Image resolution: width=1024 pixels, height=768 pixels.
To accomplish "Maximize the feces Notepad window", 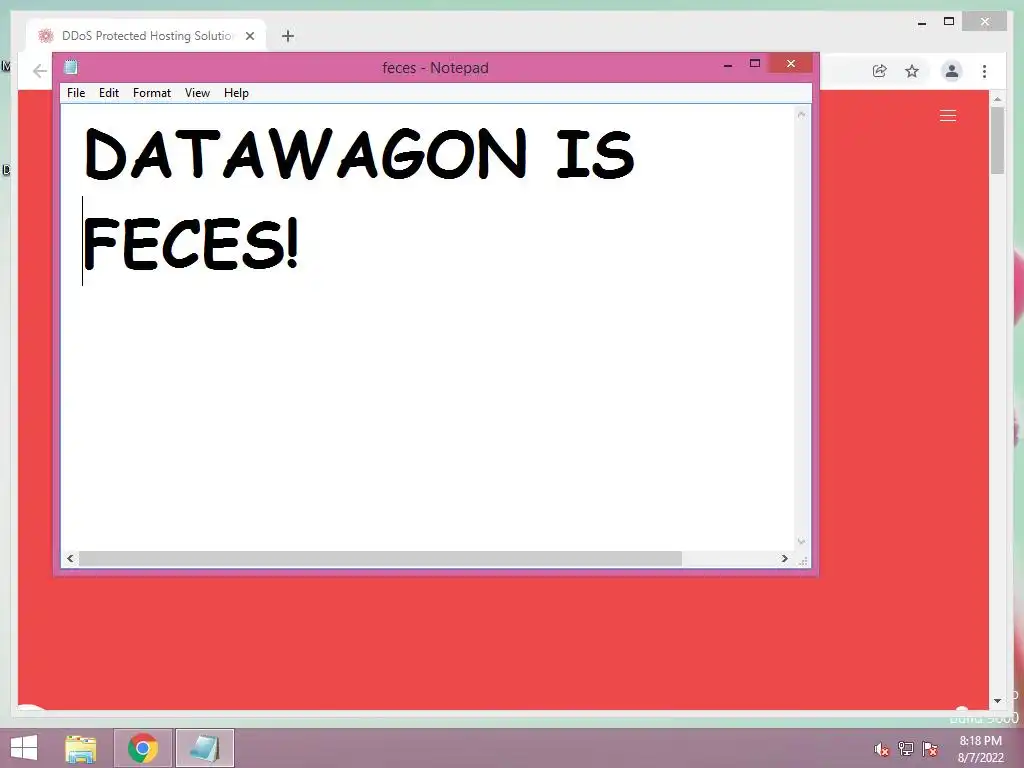I will click(x=755, y=64).
